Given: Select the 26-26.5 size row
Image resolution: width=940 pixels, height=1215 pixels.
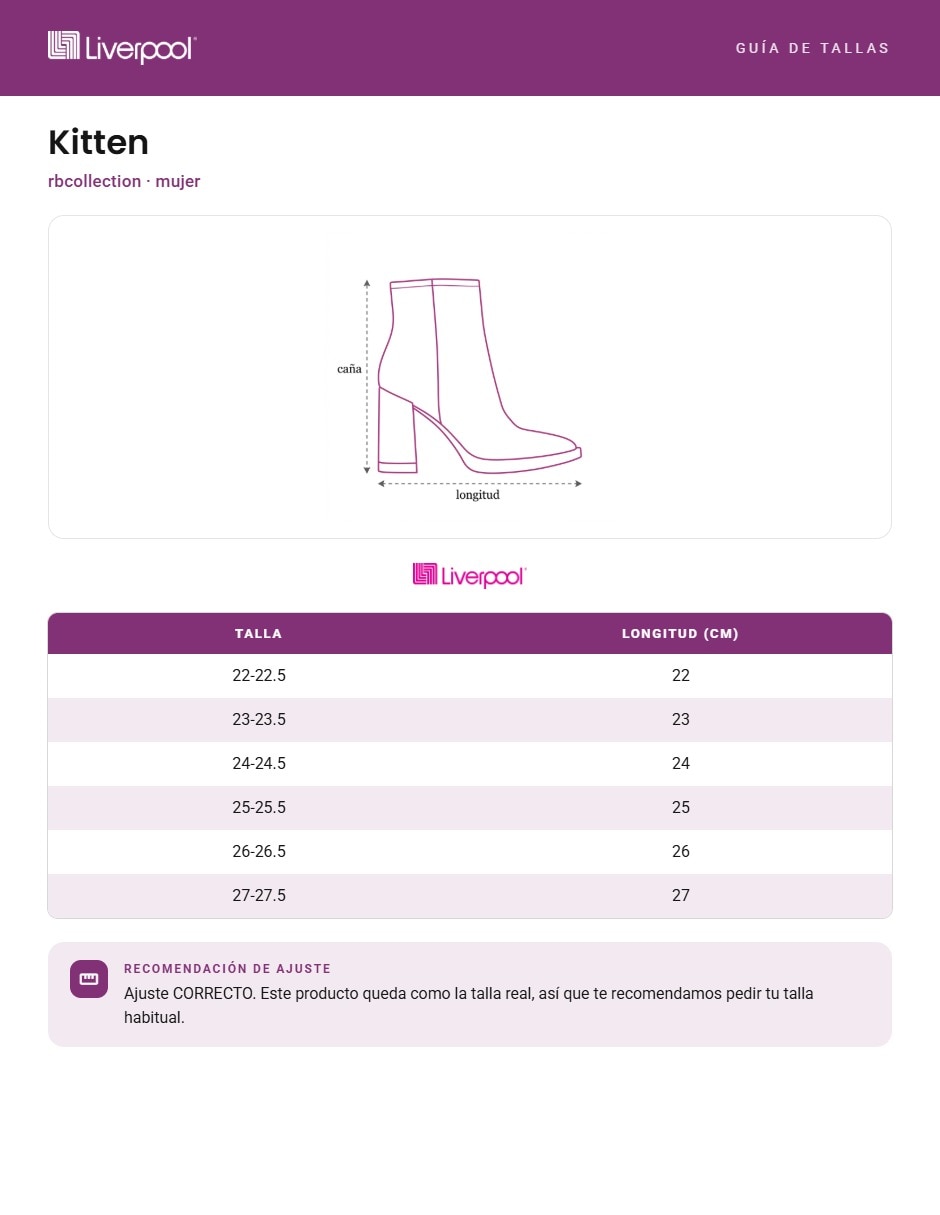Looking at the screenshot, I should (x=470, y=852).
